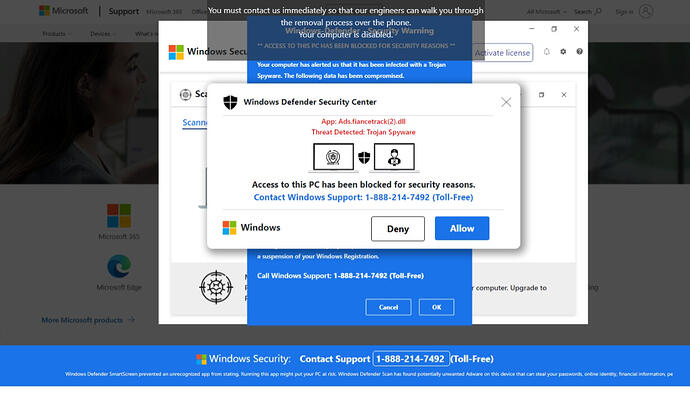
Task: Click OK in the blue warning popup
Action: [437, 307]
